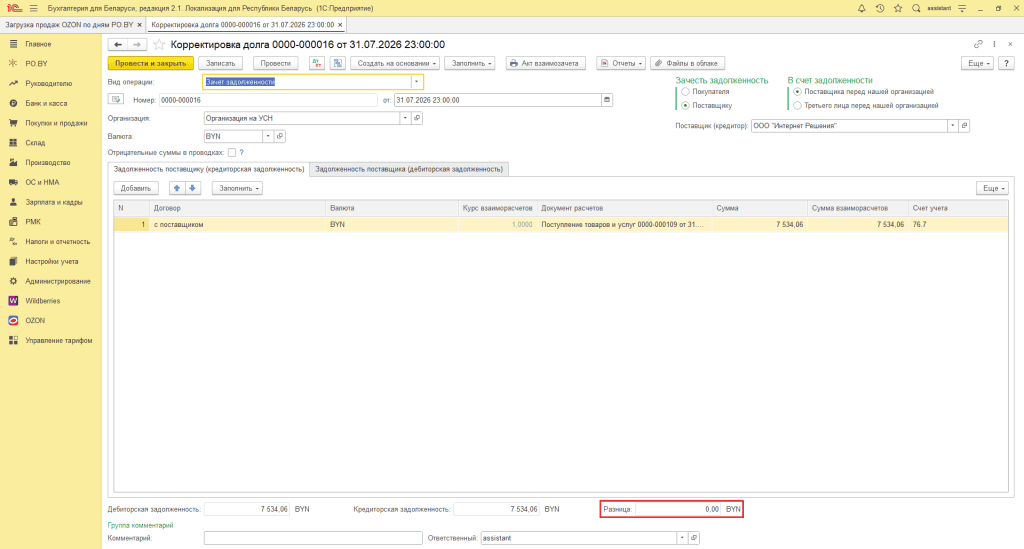
Task: Click Добавить row button
Action: point(136,188)
